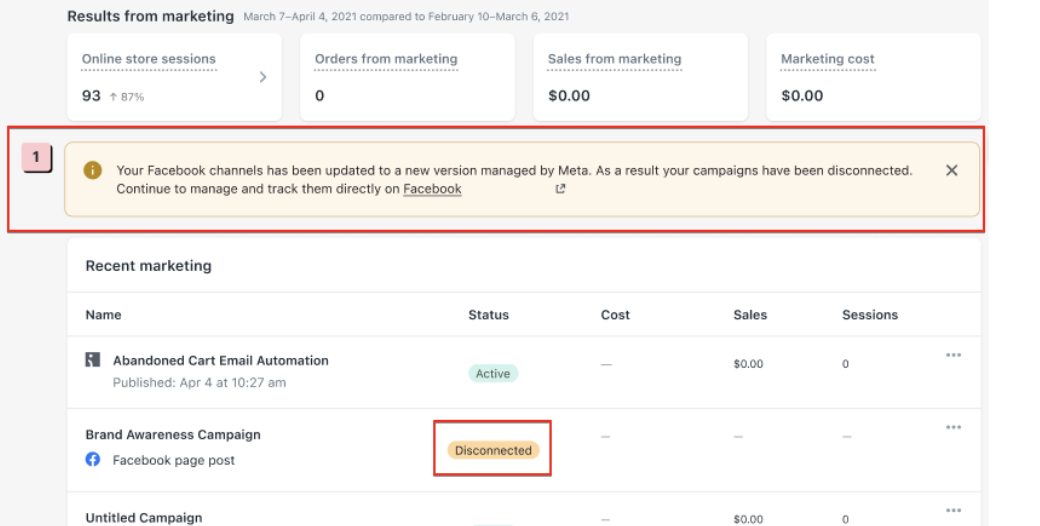Image resolution: width=1040 pixels, height=526 pixels.
Task: Open more options for Untitled Campaign
Action: [x=953, y=510]
